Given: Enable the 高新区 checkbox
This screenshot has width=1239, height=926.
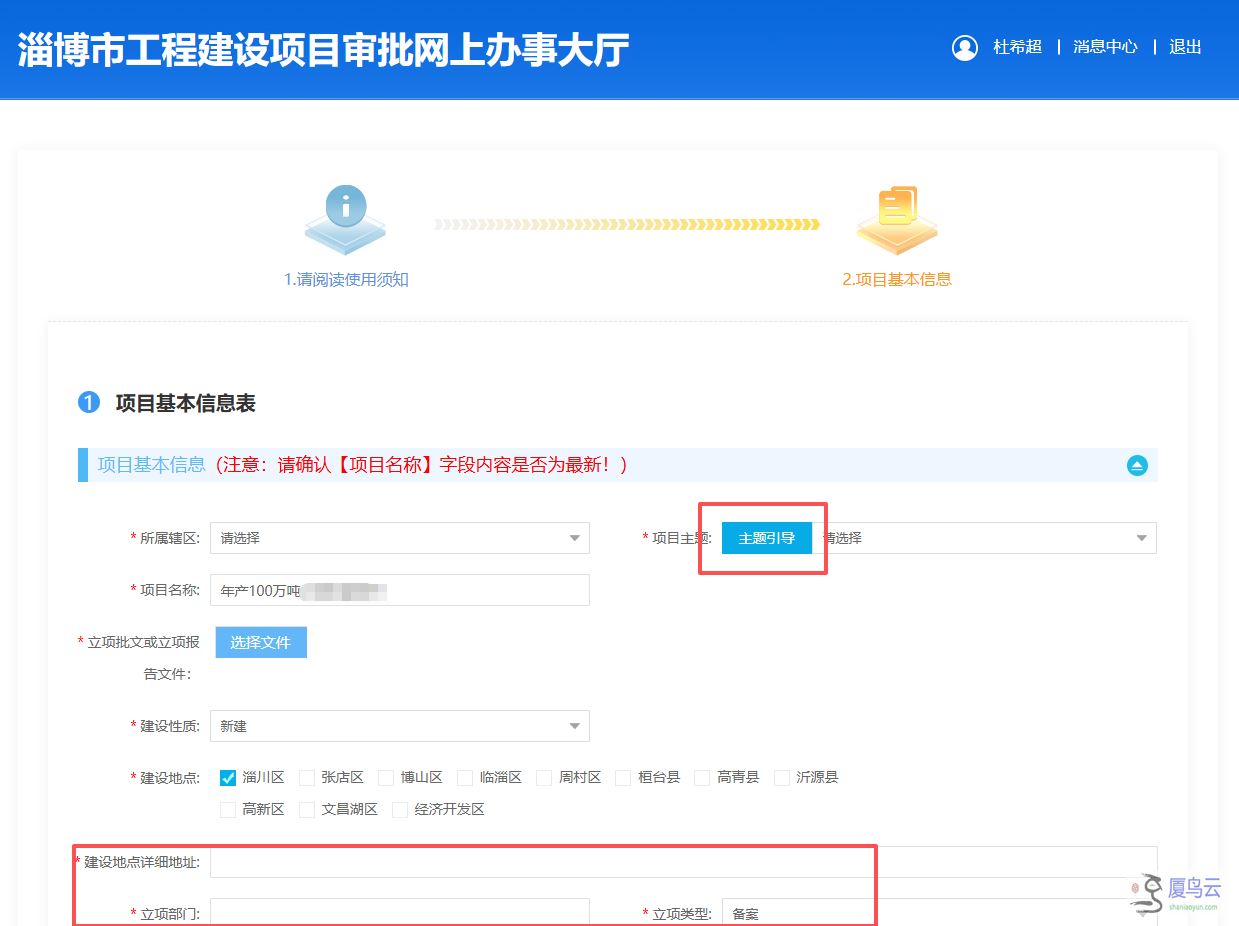Looking at the screenshot, I should click(228, 810).
